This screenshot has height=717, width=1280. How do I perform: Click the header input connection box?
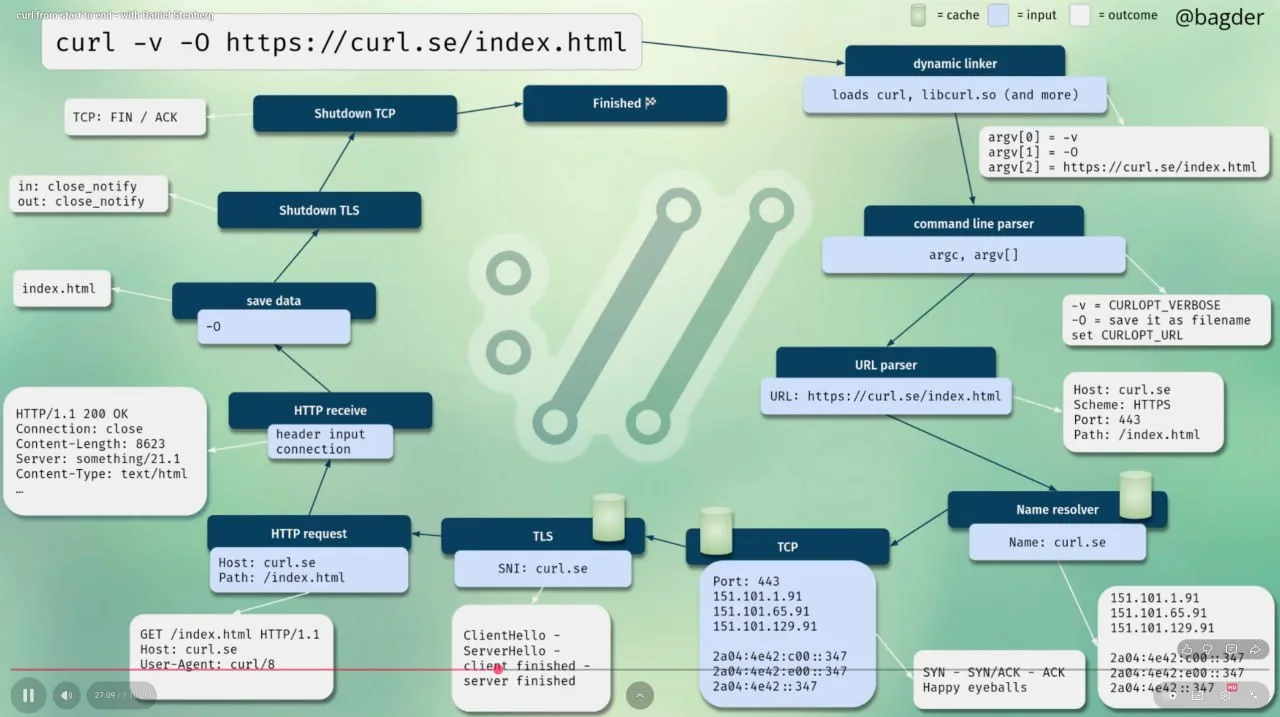coord(330,442)
